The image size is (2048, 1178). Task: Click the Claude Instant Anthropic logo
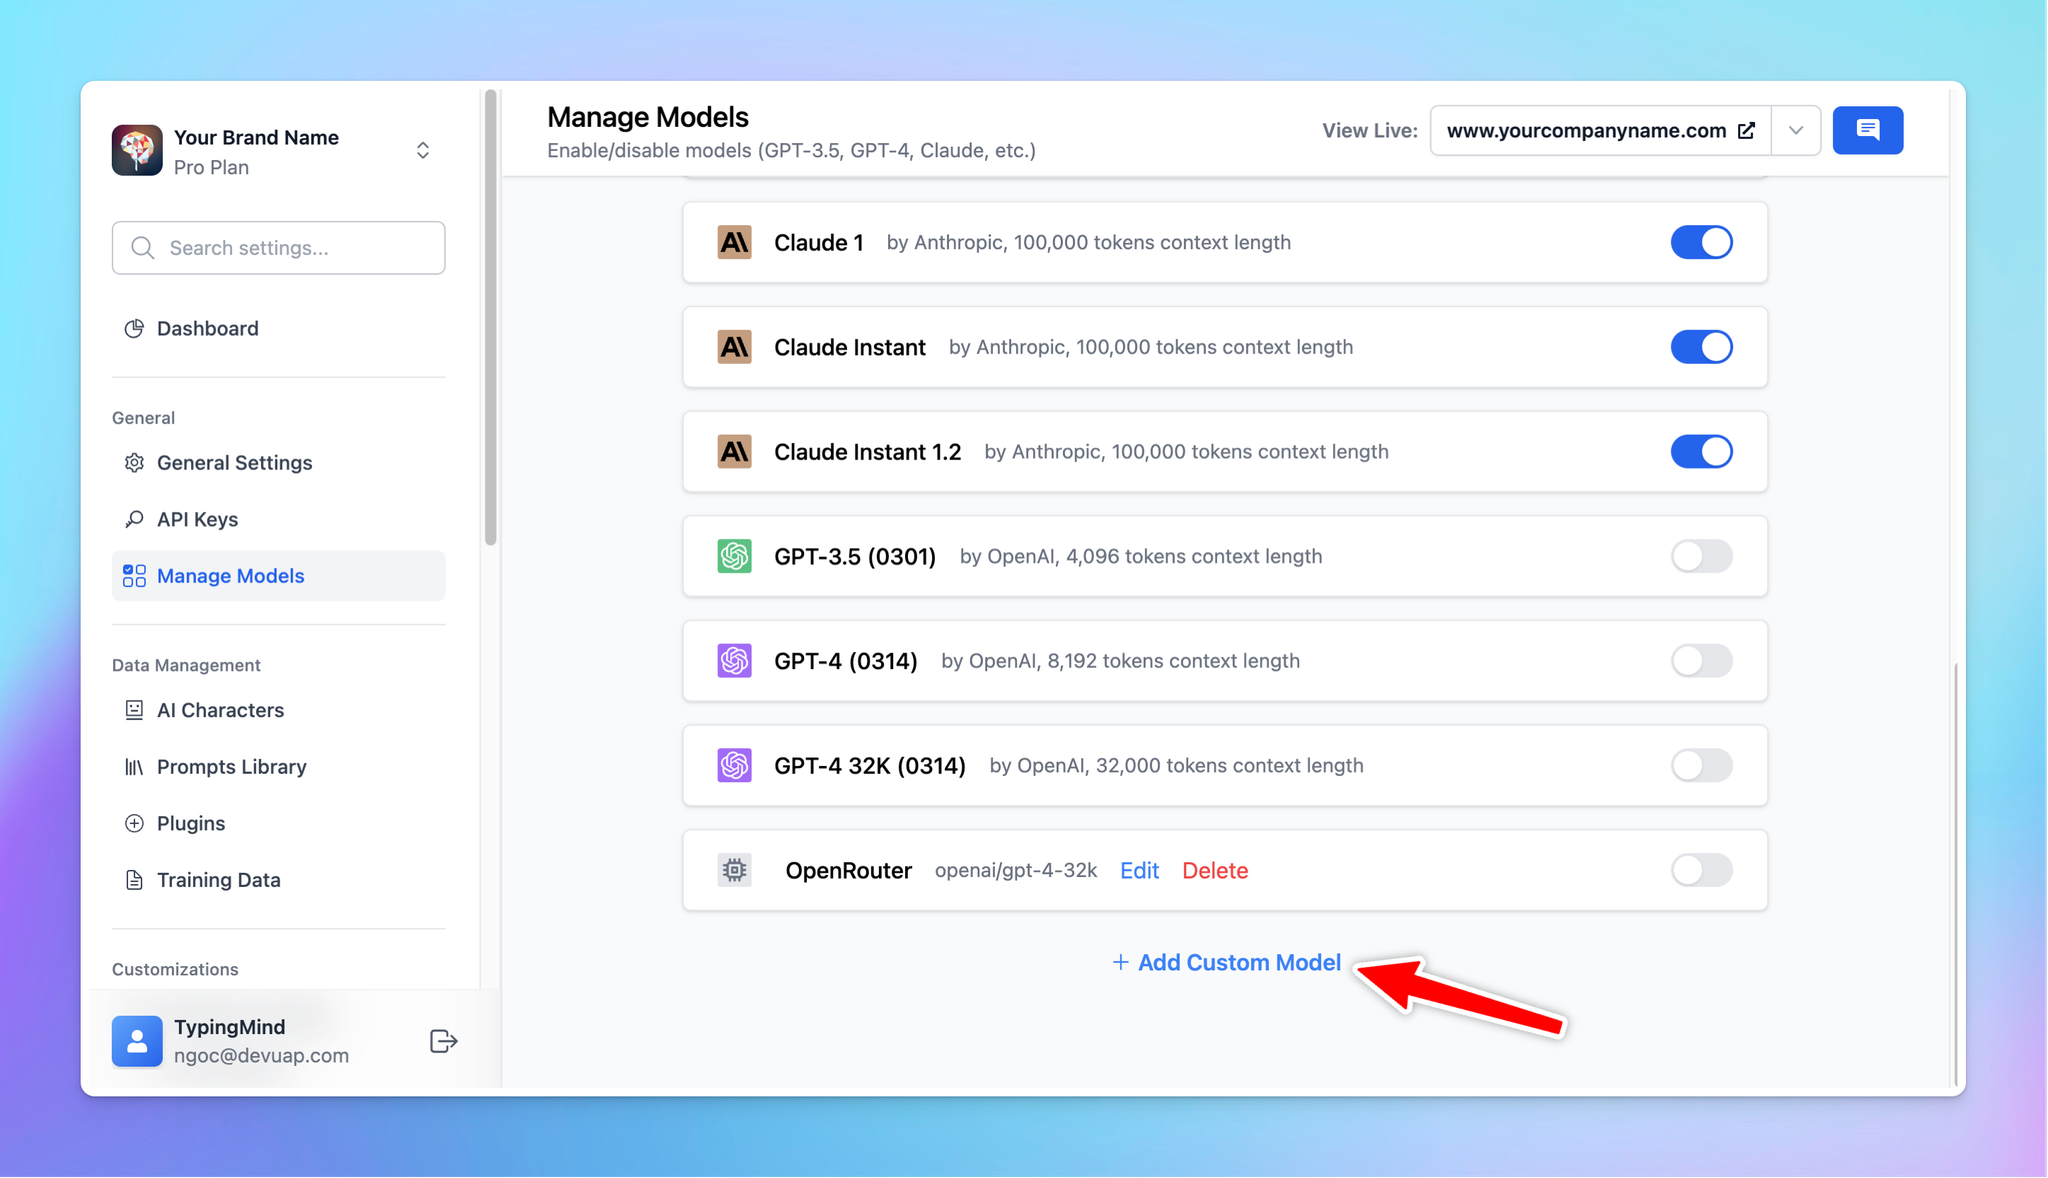pyautogui.click(x=734, y=347)
